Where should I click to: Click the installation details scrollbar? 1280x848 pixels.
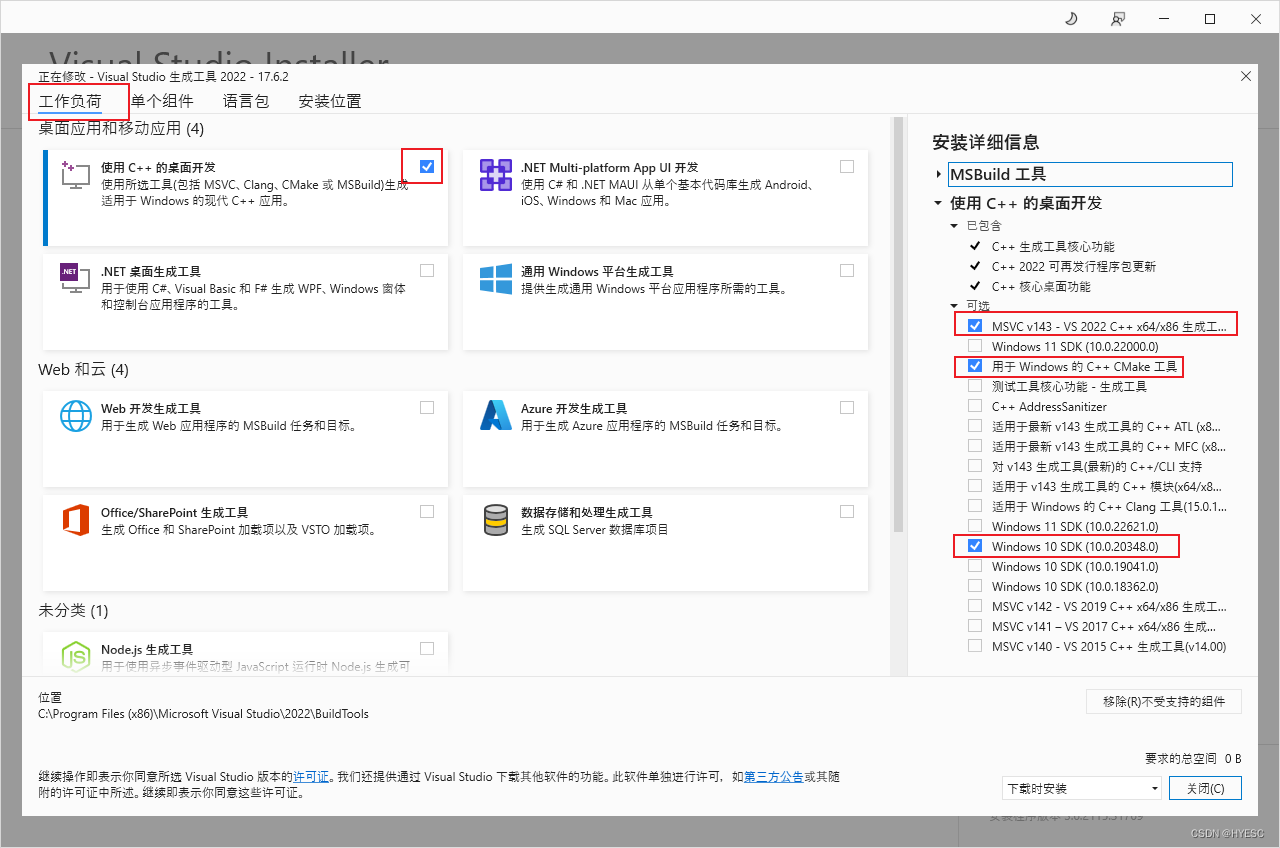[1249, 400]
